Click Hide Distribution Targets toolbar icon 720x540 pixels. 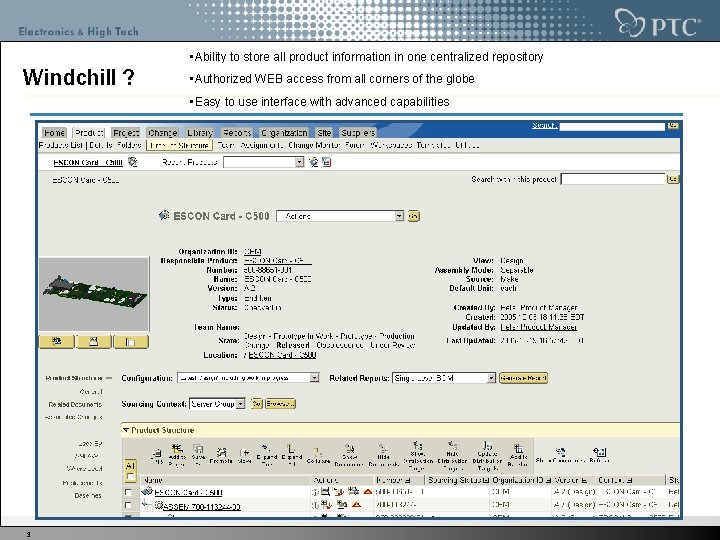click(452, 456)
